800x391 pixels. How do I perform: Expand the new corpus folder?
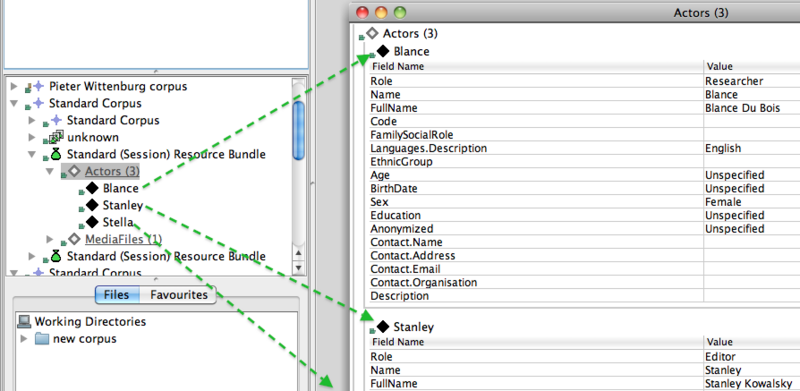tap(24, 338)
